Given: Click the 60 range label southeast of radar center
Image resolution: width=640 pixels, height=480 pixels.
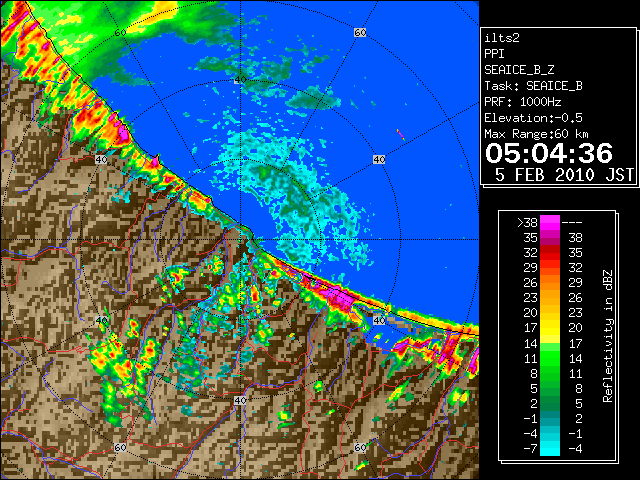Looking at the screenshot, I should (x=360, y=447).
